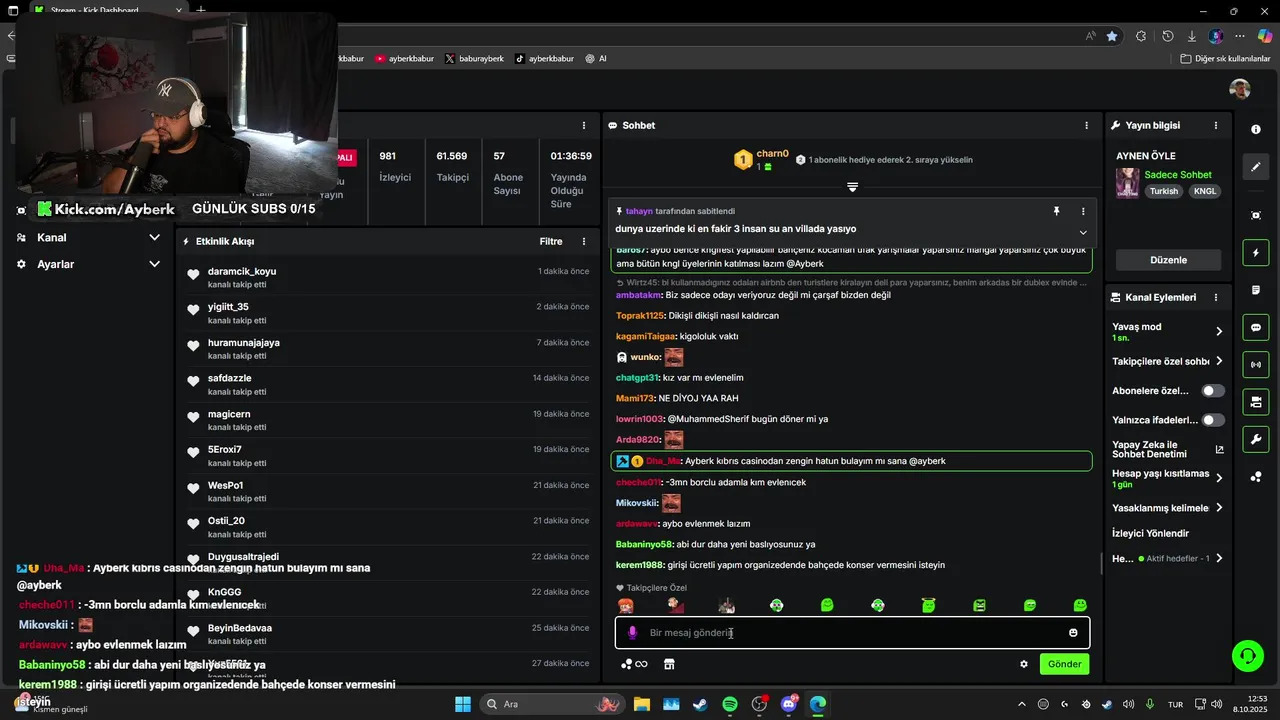Open Hesap yaşı kısıtlaması settings
The width and height of the screenshot is (1280, 720).
[x=1168, y=478]
